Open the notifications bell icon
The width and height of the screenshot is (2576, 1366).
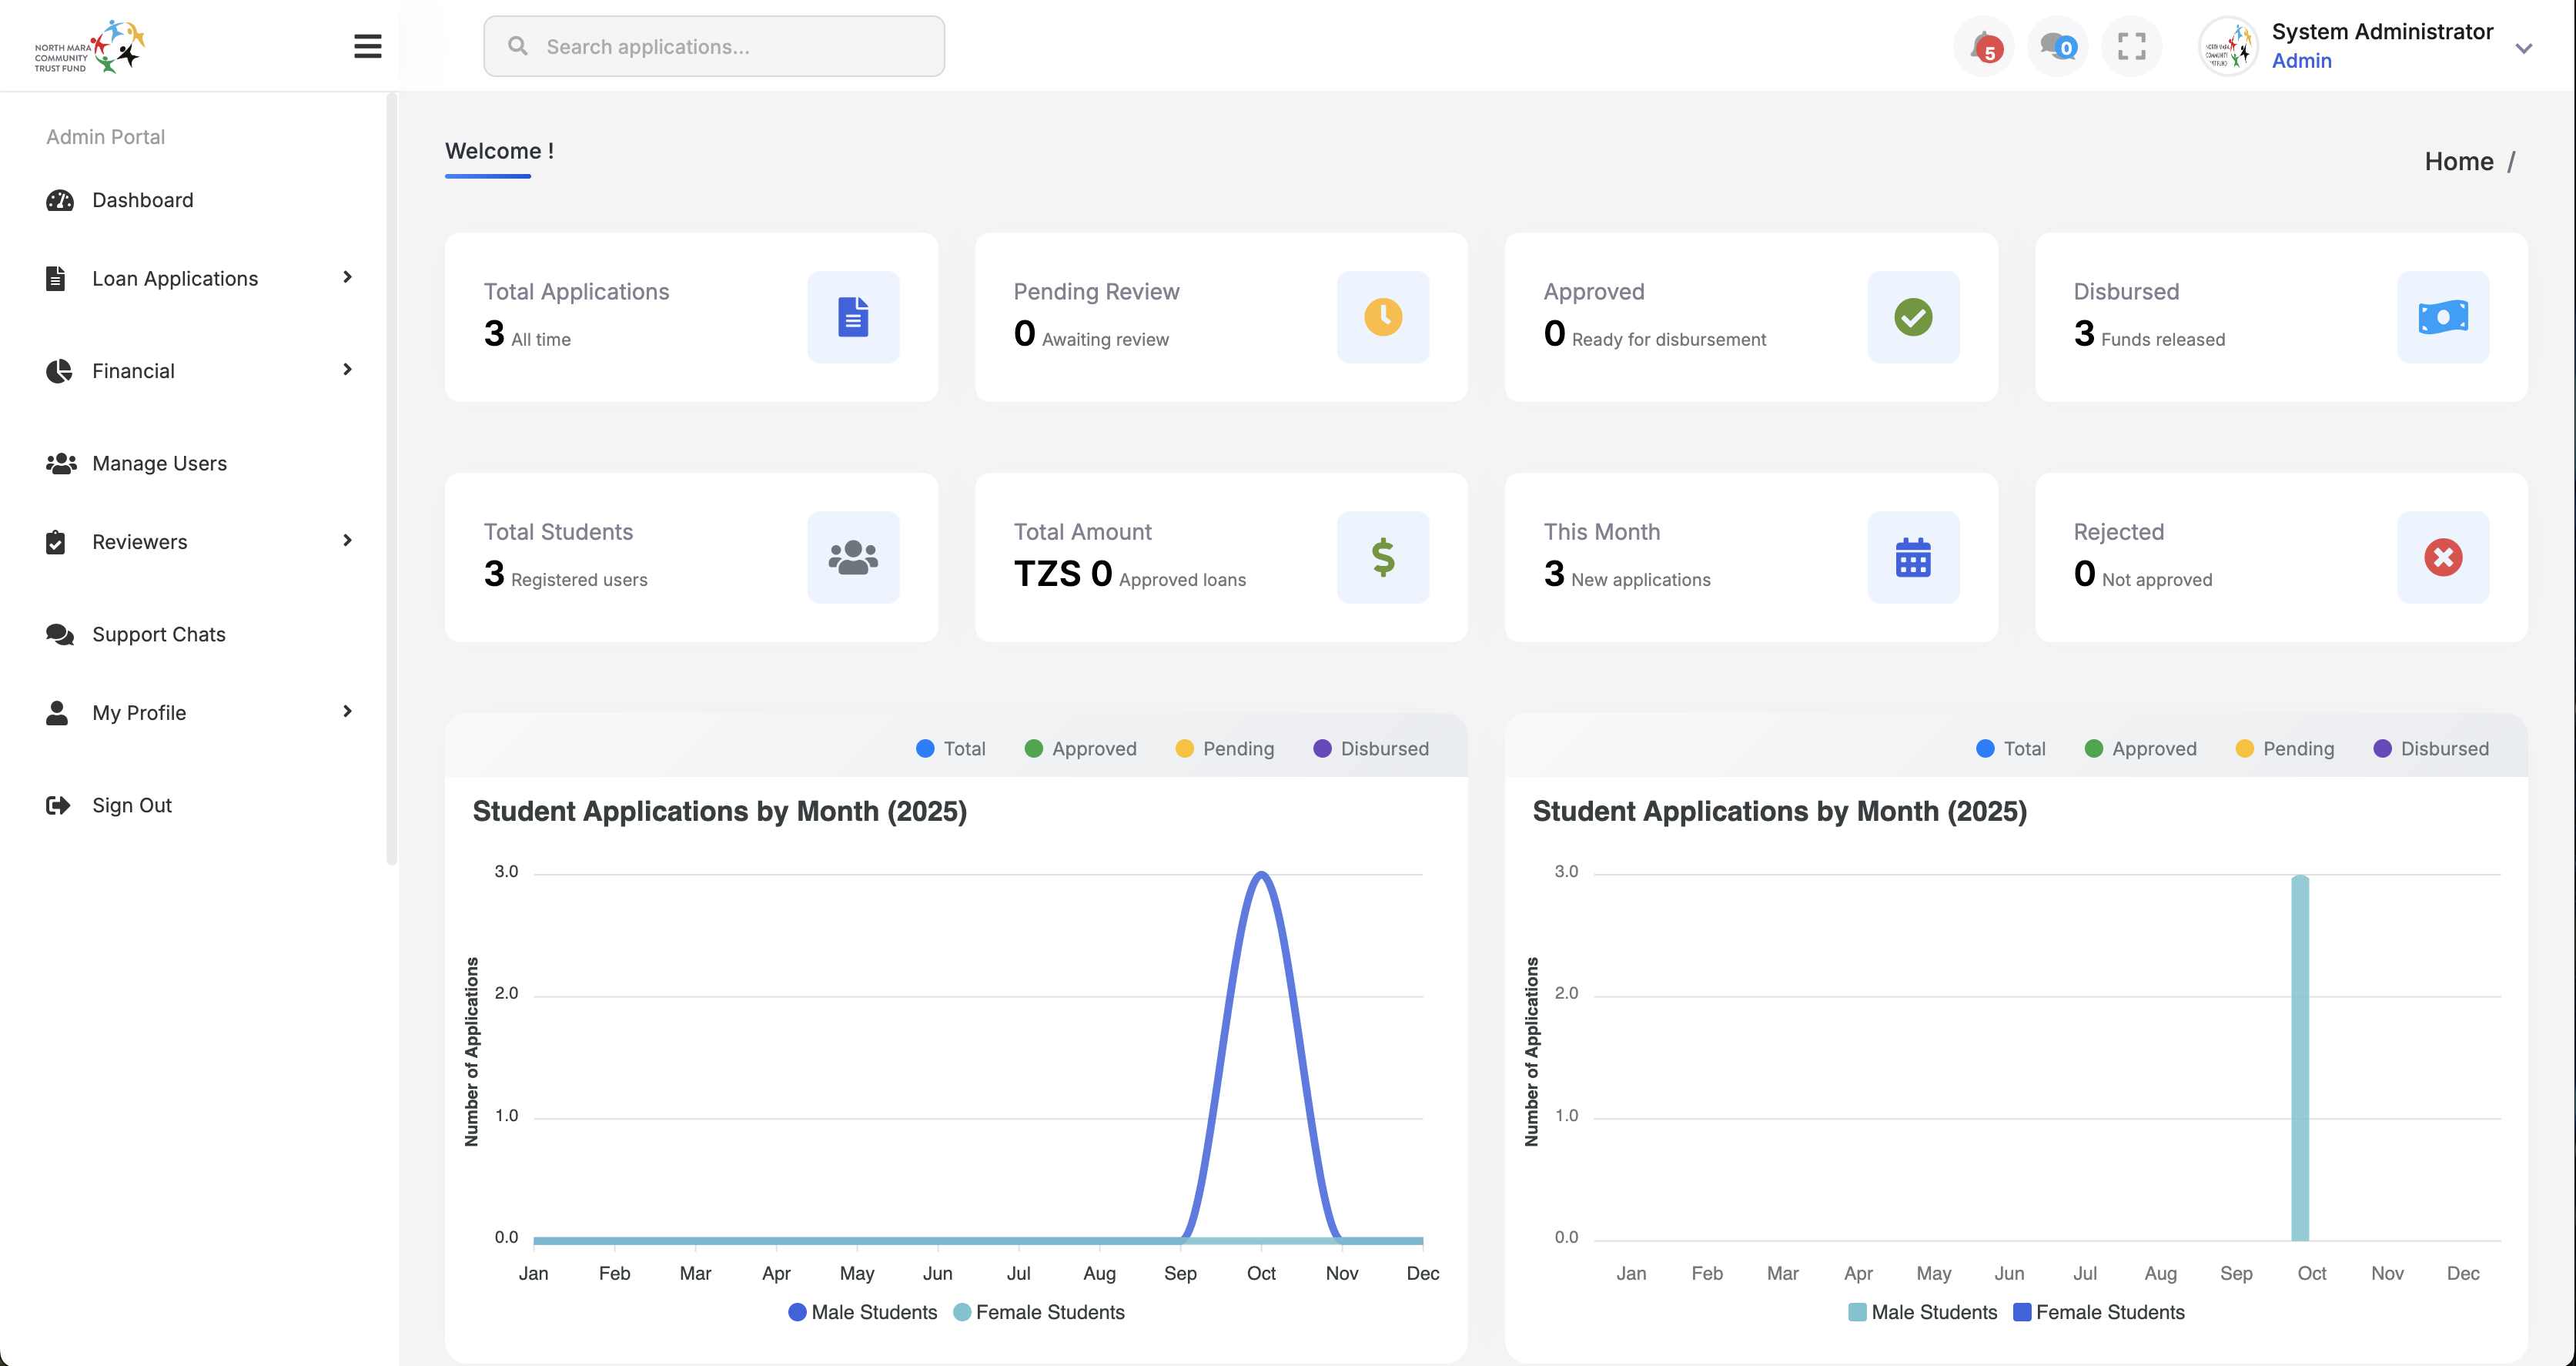pyautogui.click(x=1983, y=46)
